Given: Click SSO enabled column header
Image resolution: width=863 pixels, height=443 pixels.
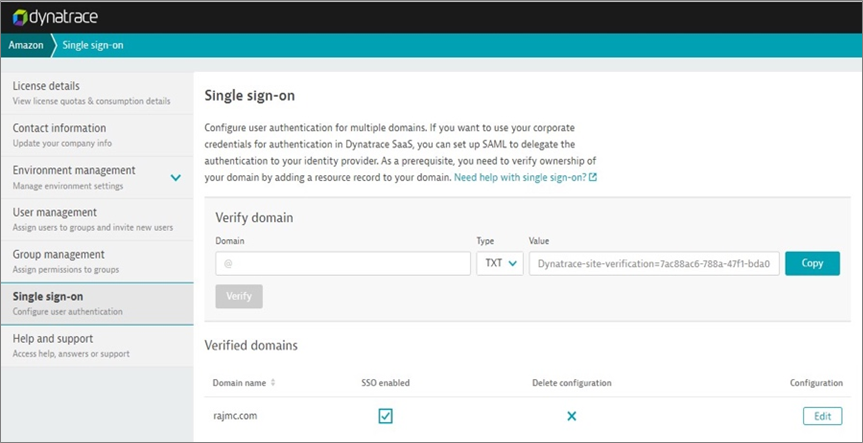Looking at the screenshot, I should (x=385, y=382).
